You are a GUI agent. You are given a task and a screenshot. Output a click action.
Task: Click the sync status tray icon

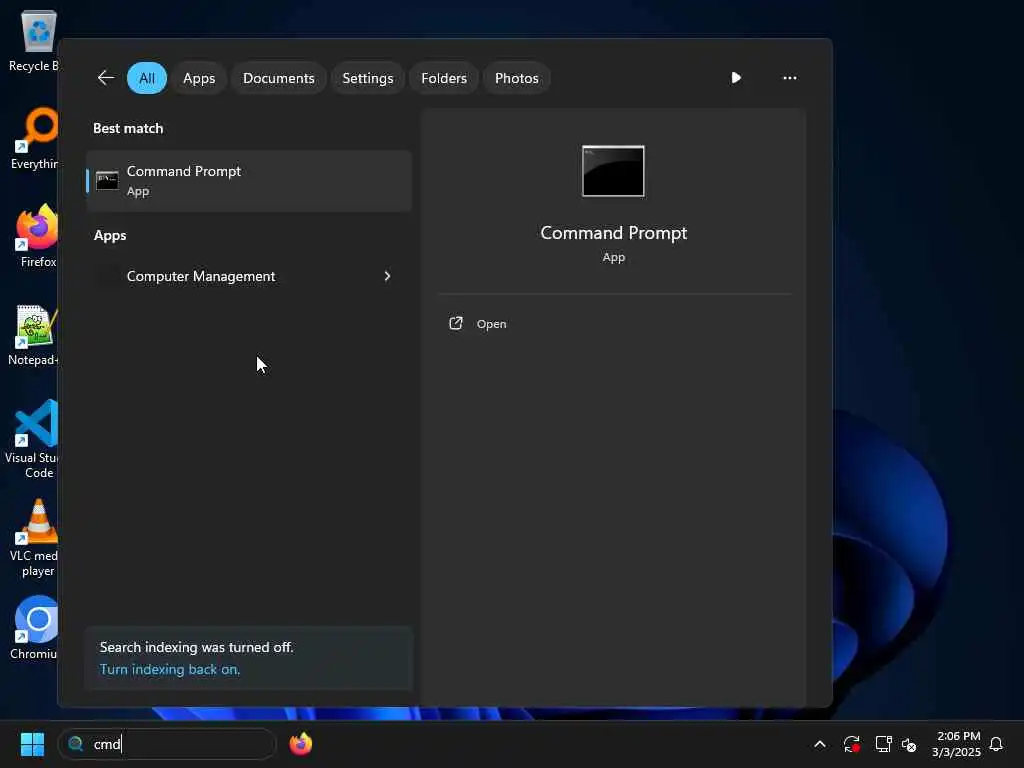click(852, 744)
